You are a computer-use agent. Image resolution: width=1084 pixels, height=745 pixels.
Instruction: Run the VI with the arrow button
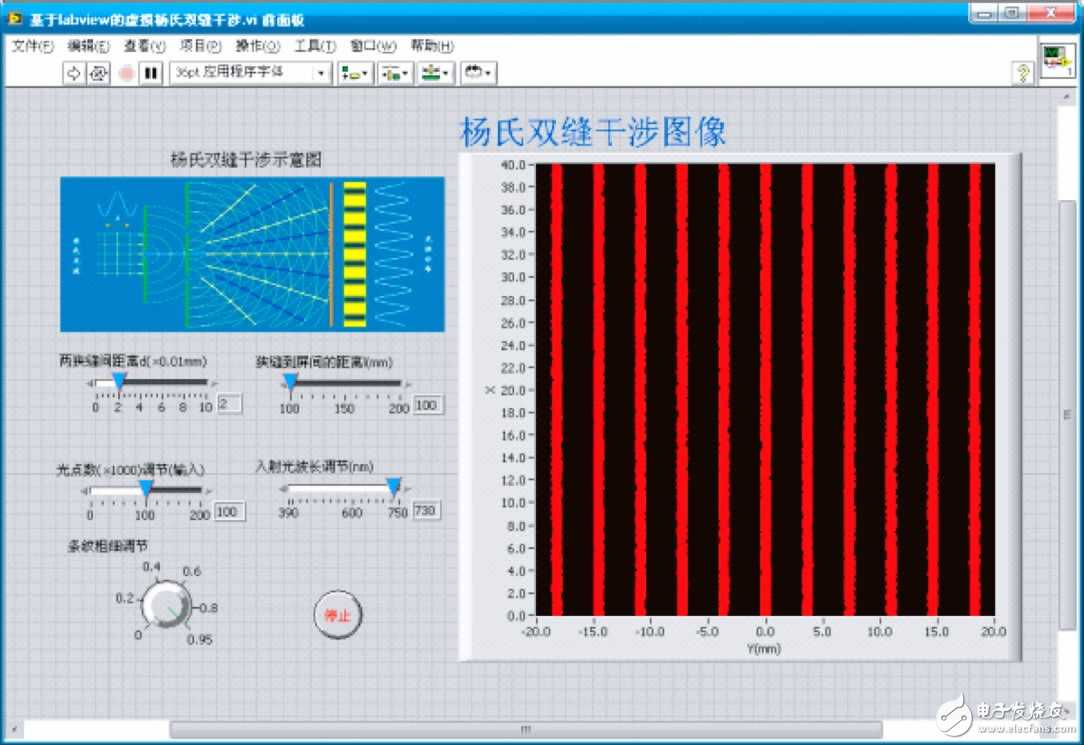[x=73, y=73]
